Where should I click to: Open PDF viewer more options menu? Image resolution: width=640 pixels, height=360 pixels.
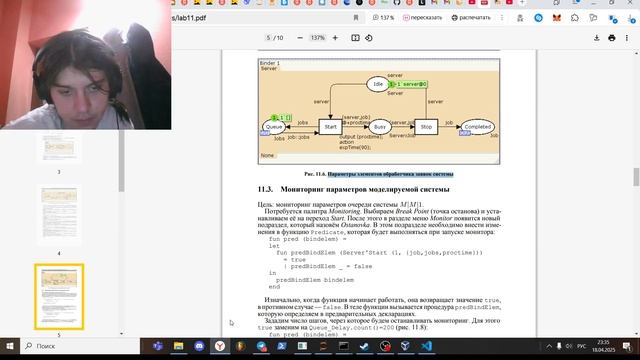627,38
